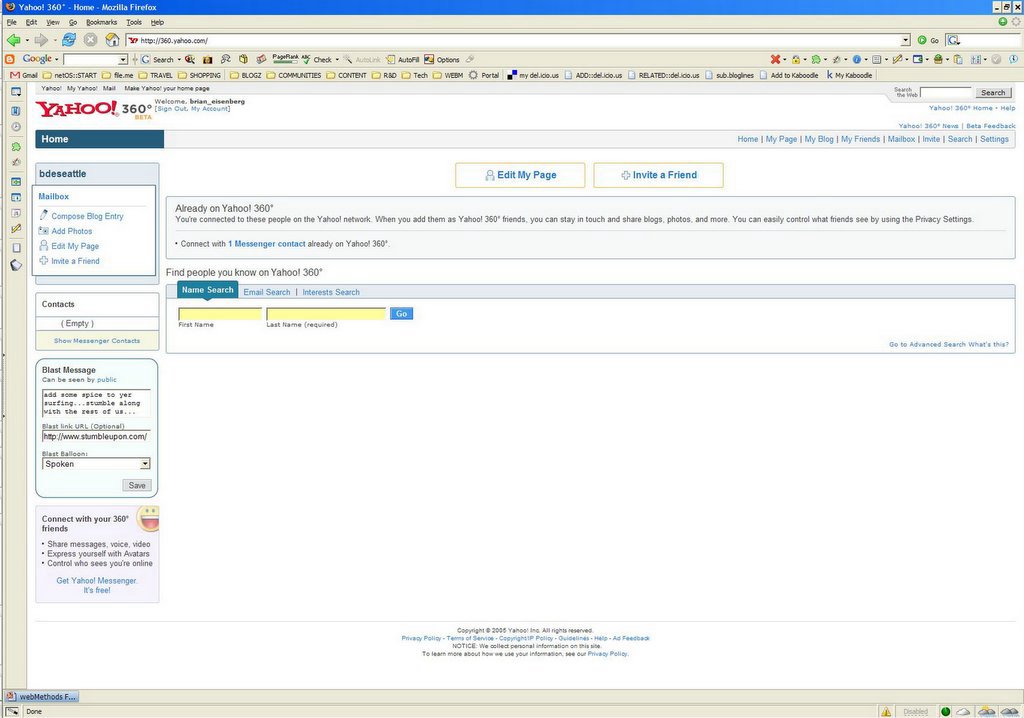Open the Gmail bookmark
Screen dimensions: 1024x718
(24, 75)
